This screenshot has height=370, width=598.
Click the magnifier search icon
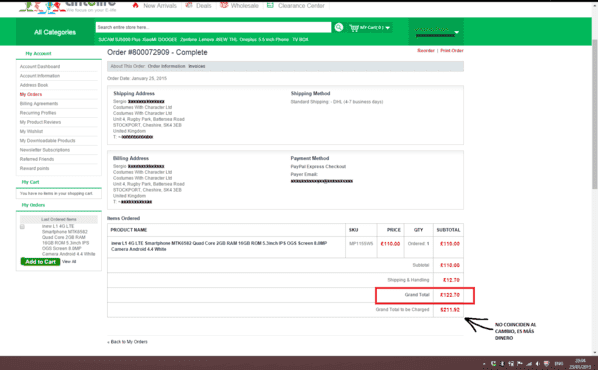pyautogui.click(x=339, y=27)
